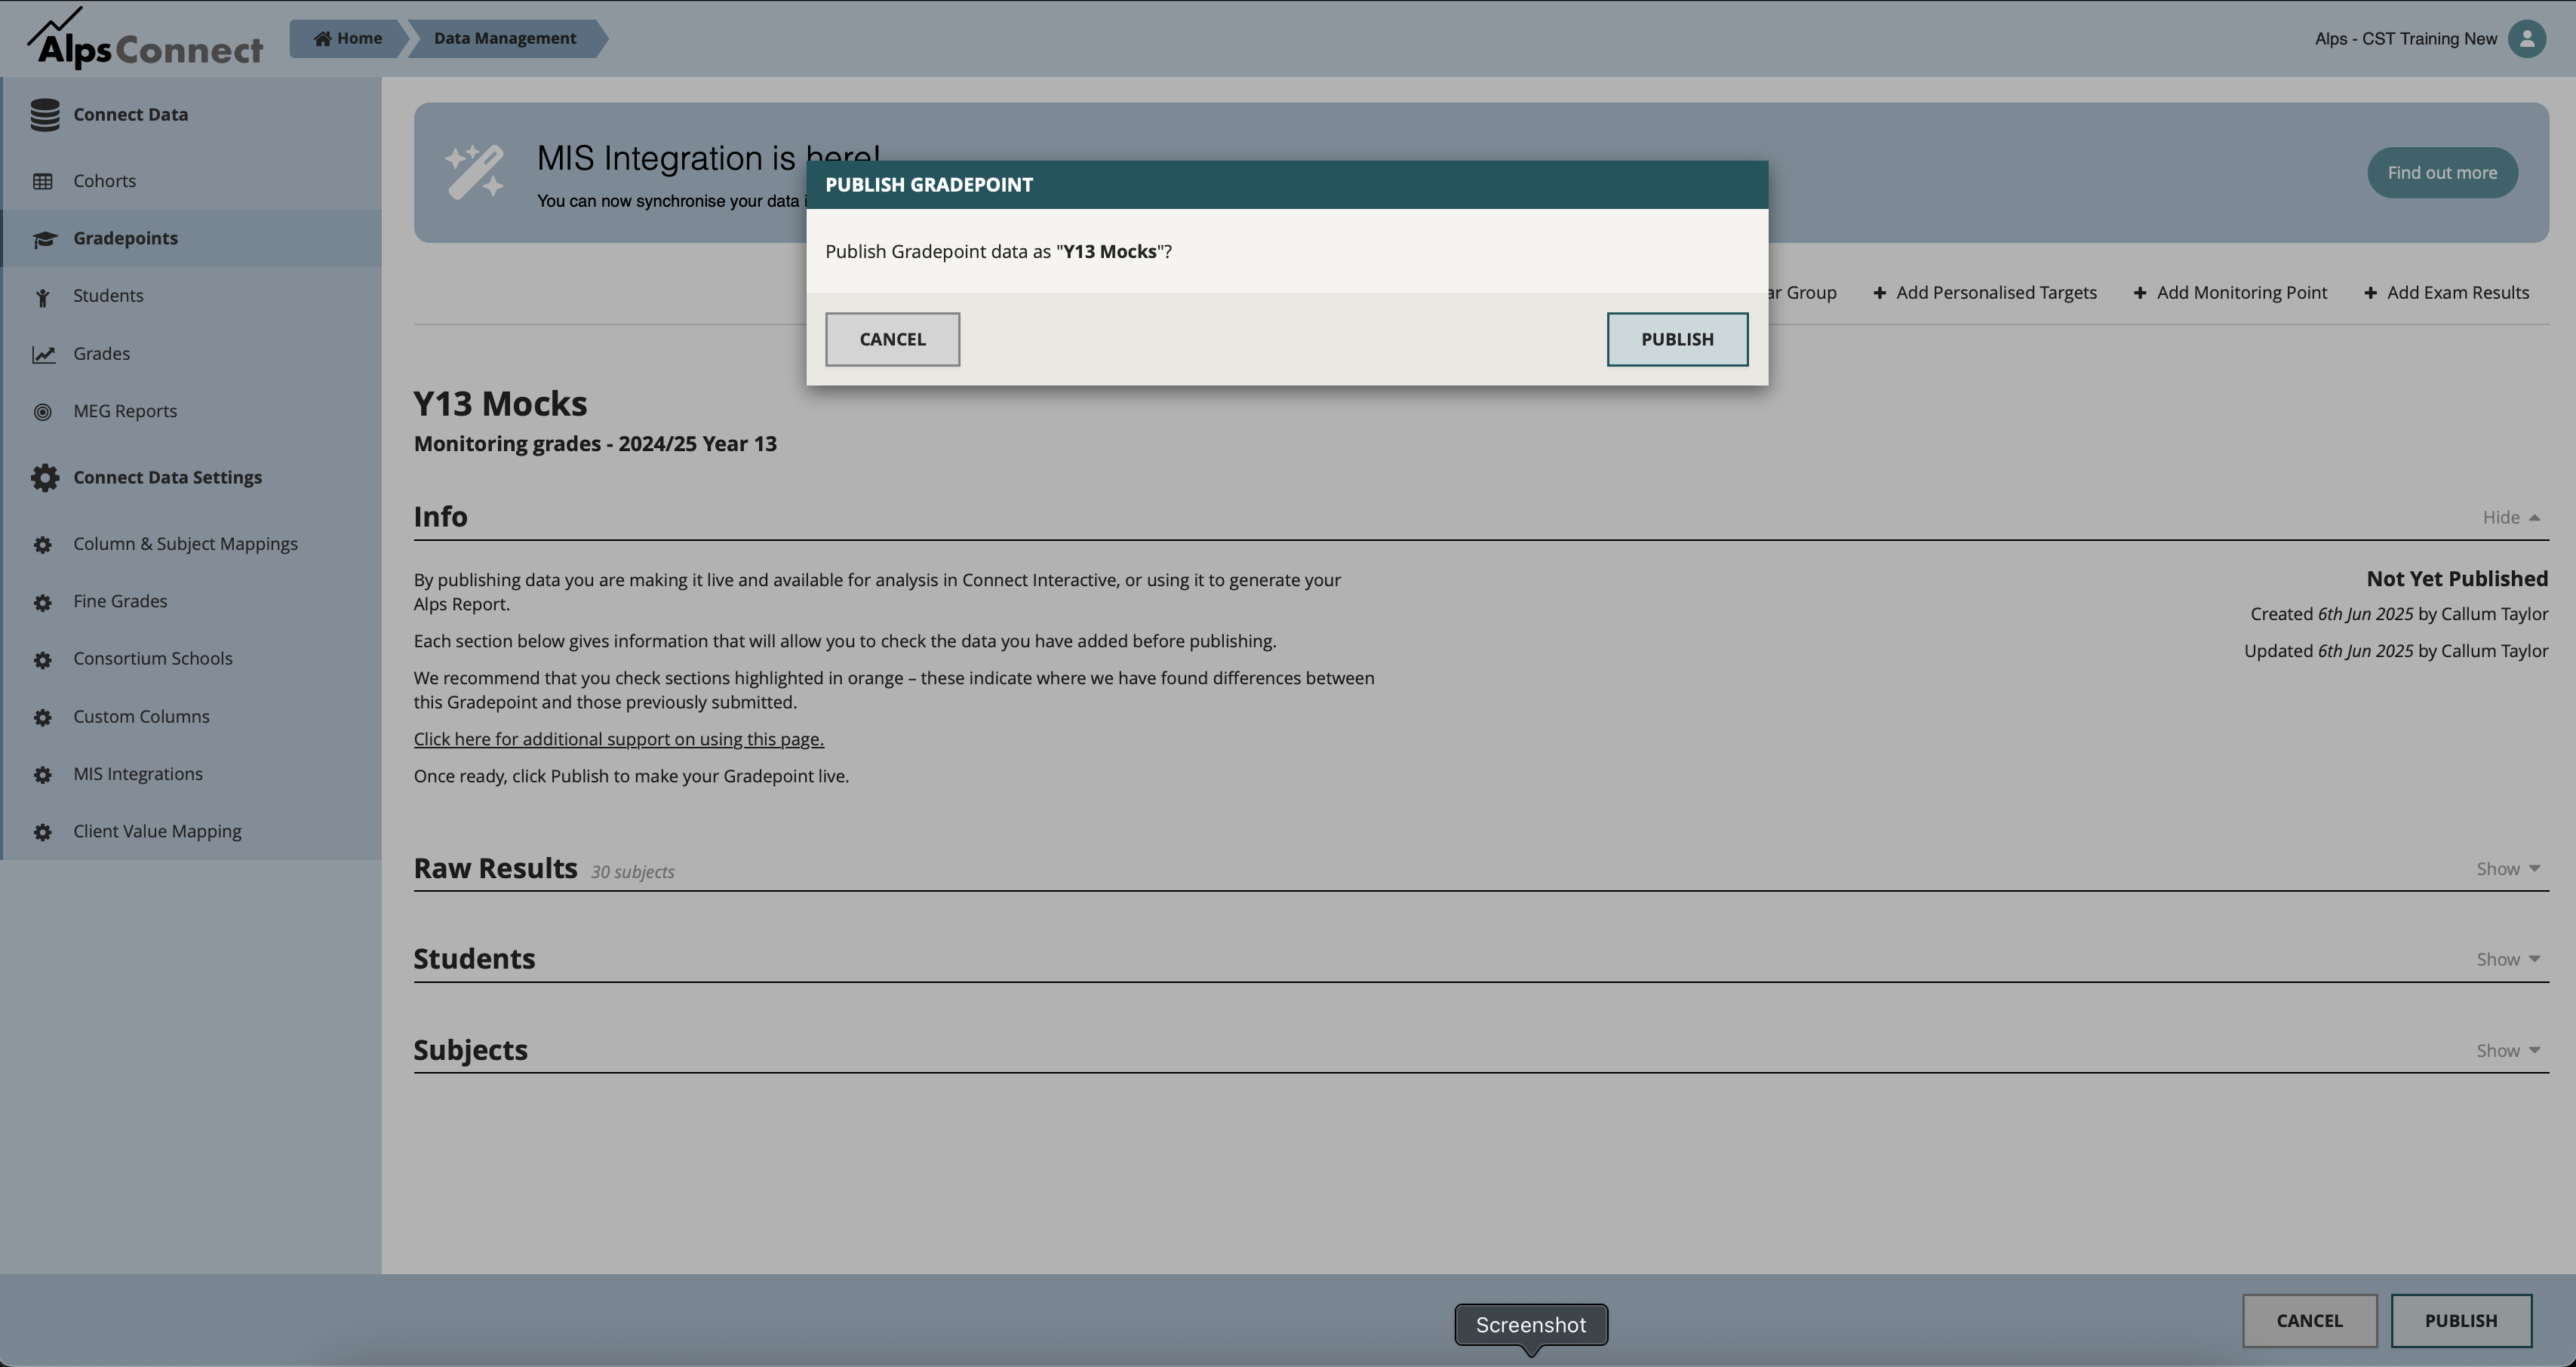Open the Fine Grades settings item

coord(191,601)
